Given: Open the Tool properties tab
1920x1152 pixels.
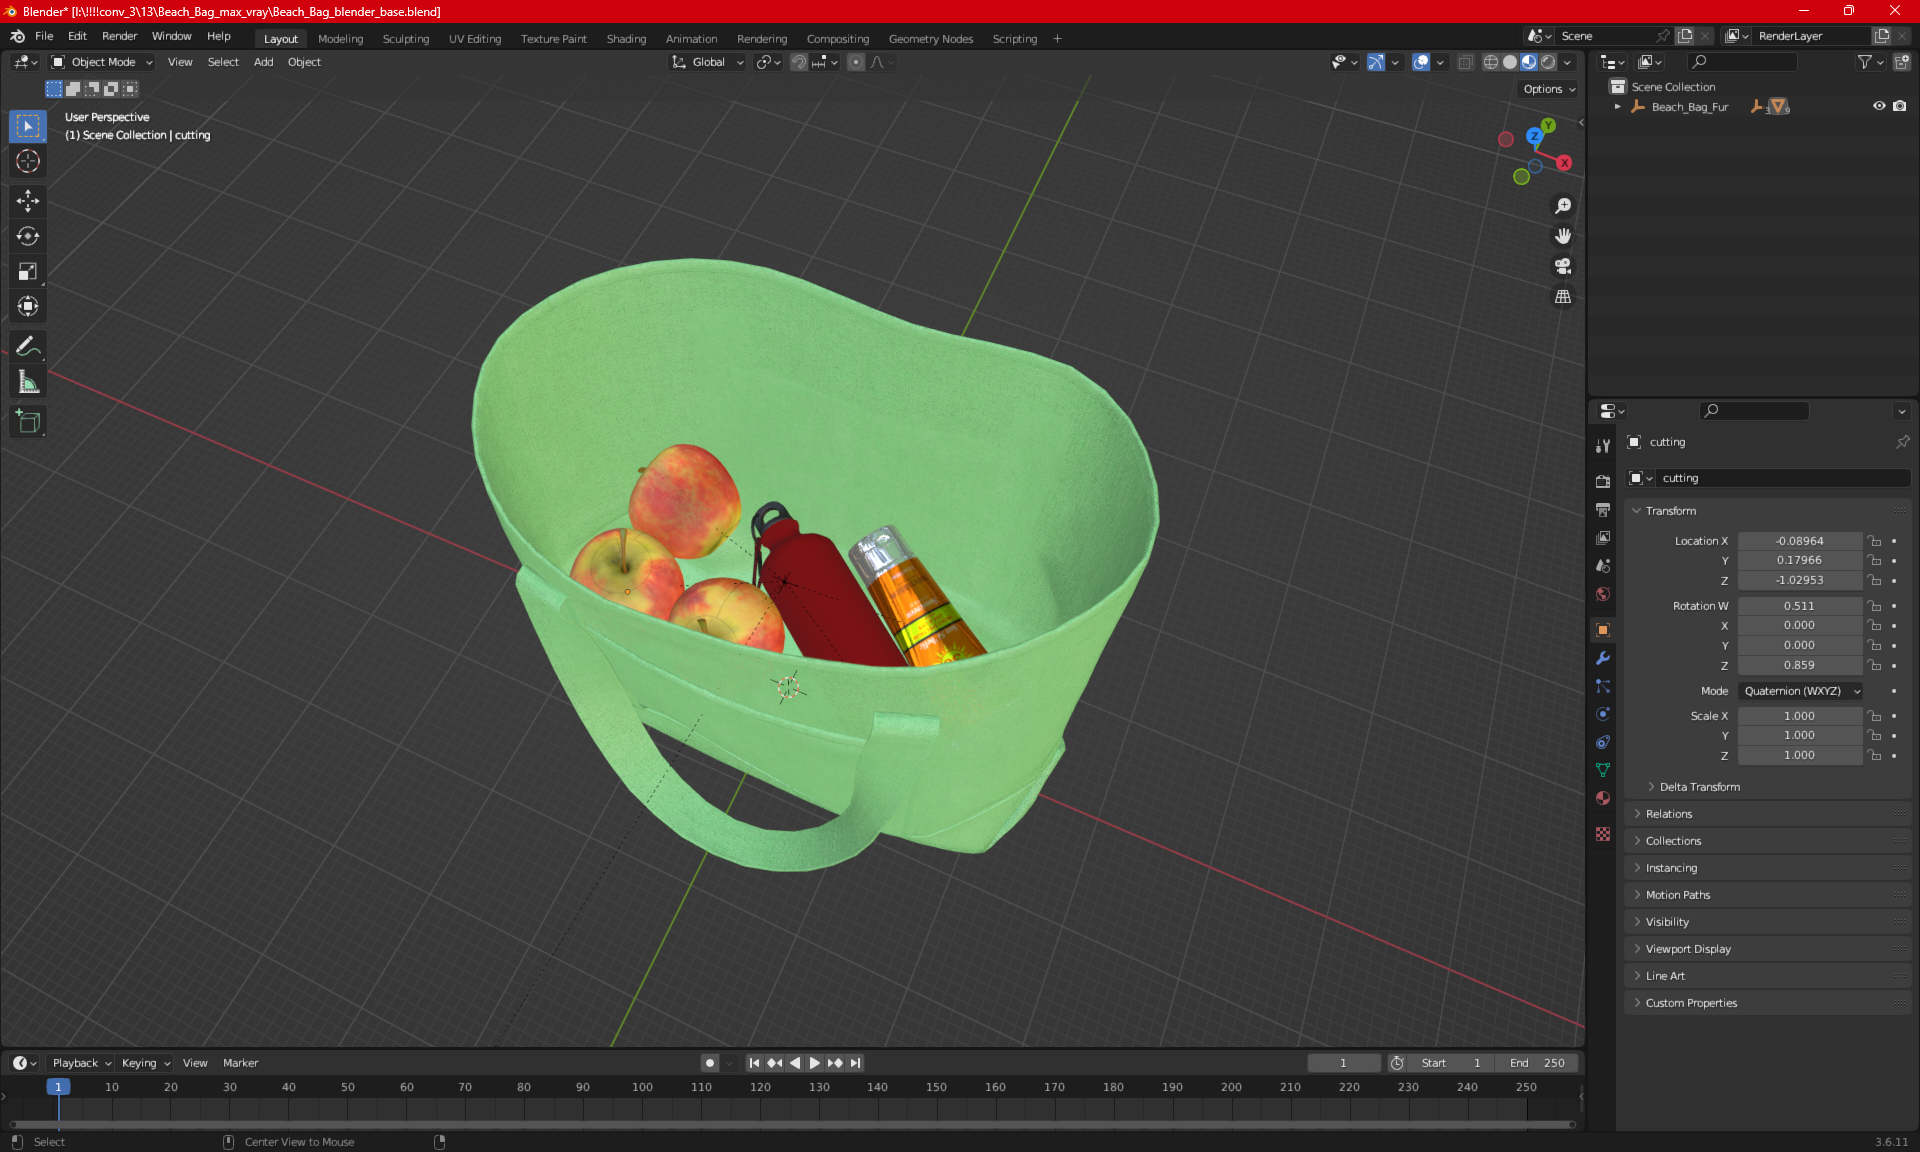Looking at the screenshot, I should 1603,446.
